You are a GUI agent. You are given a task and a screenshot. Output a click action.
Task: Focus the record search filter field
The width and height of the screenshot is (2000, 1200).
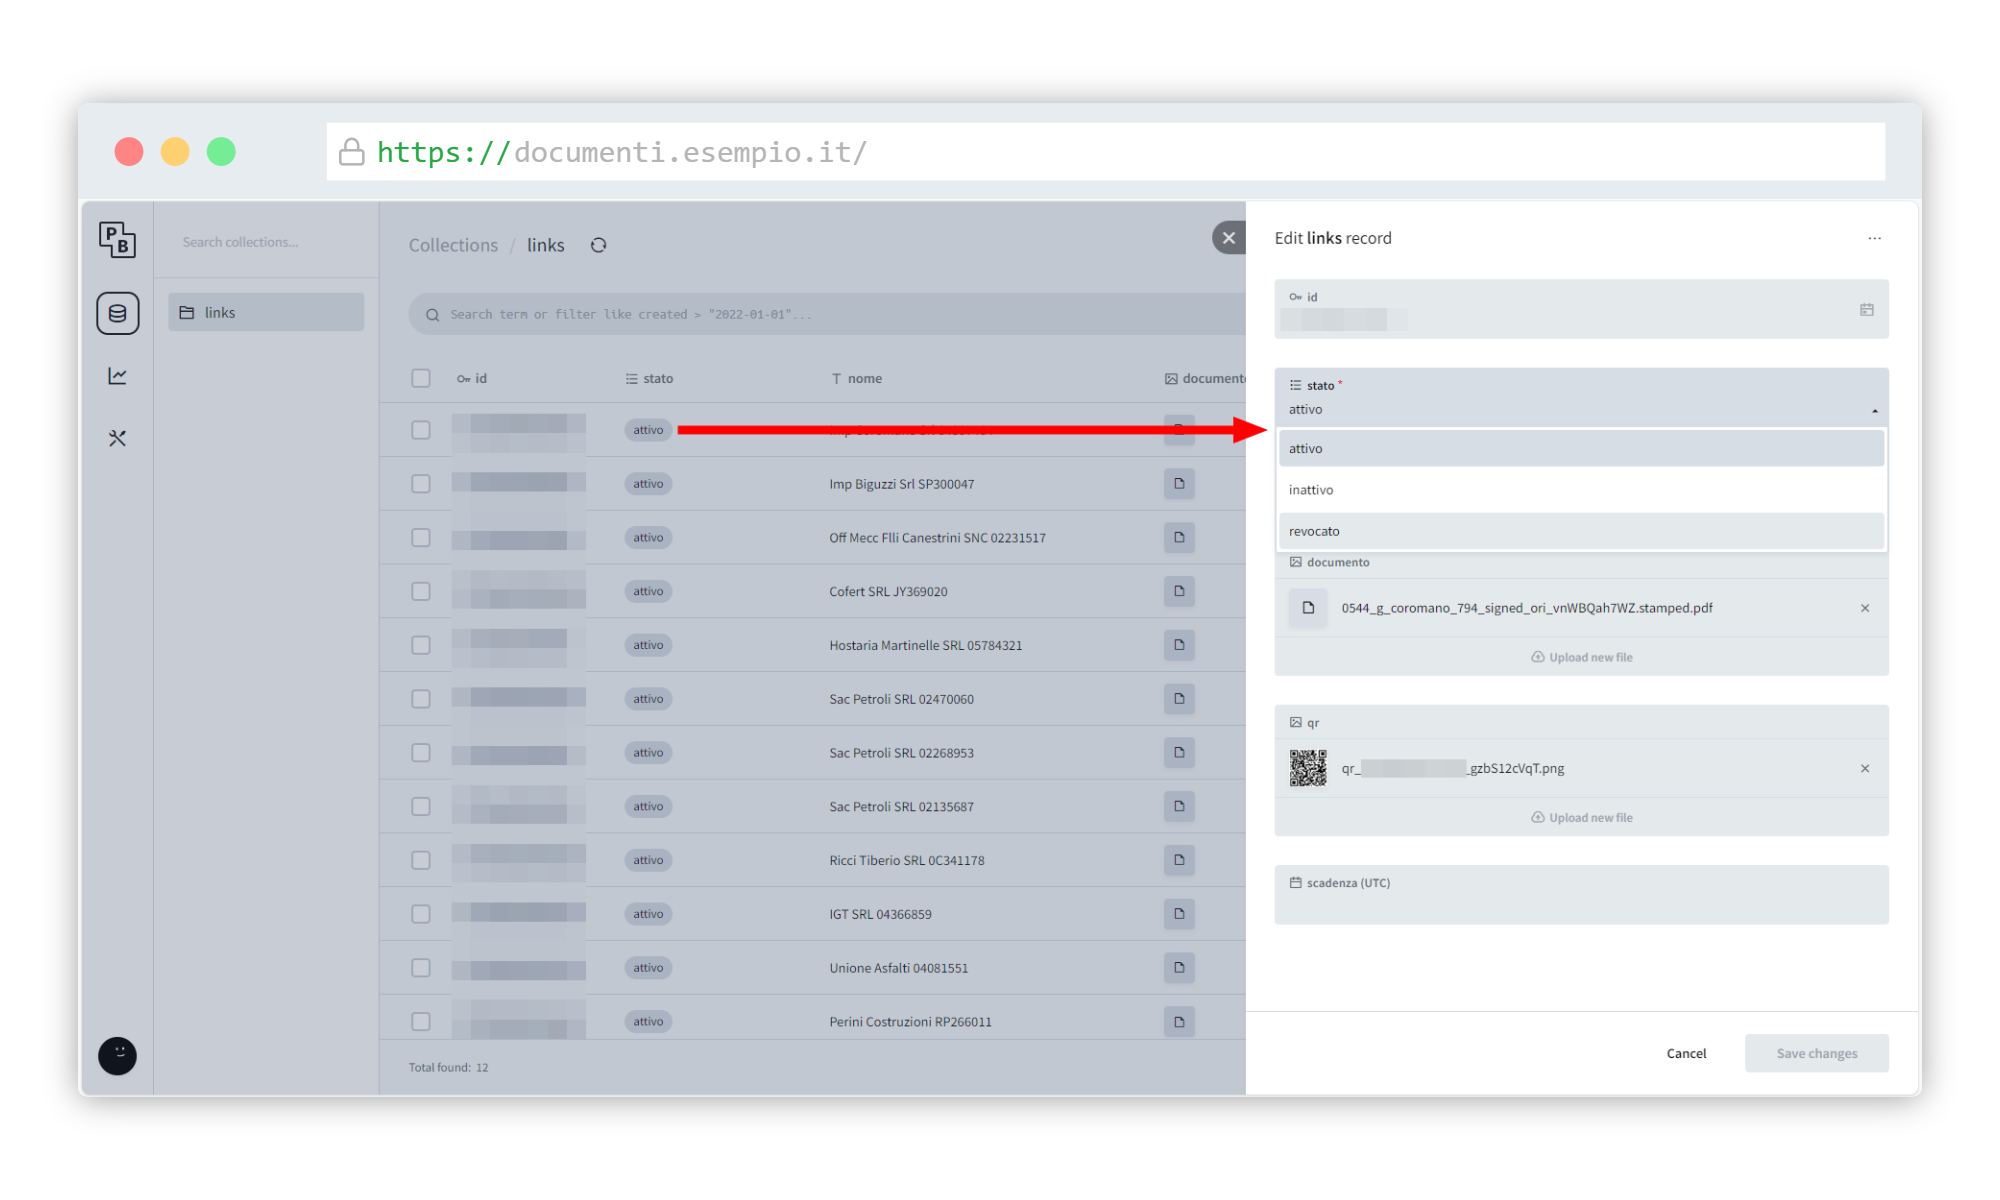[x=828, y=314]
